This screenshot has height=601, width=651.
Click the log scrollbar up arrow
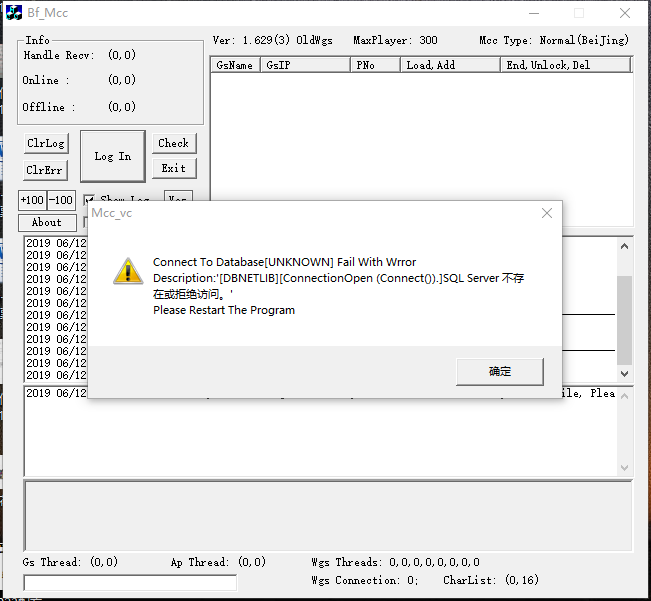click(x=624, y=246)
